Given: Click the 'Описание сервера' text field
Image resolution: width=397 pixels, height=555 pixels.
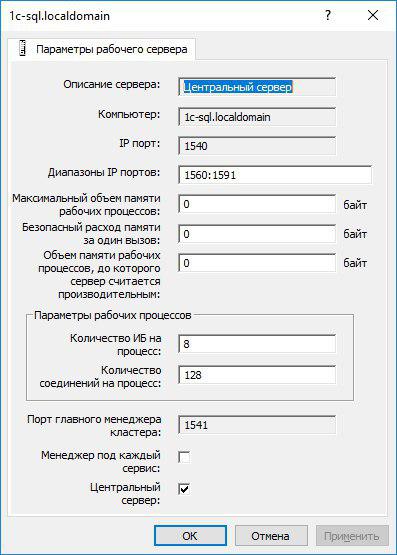Looking at the screenshot, I should pos(257,87).
